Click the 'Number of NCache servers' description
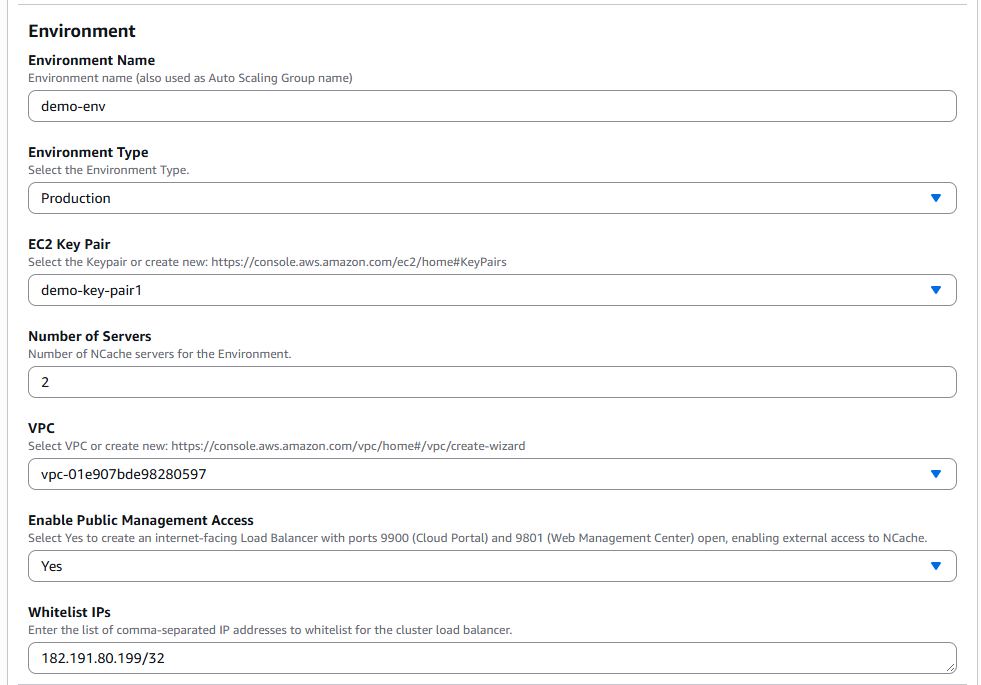 tap(160, 354)
